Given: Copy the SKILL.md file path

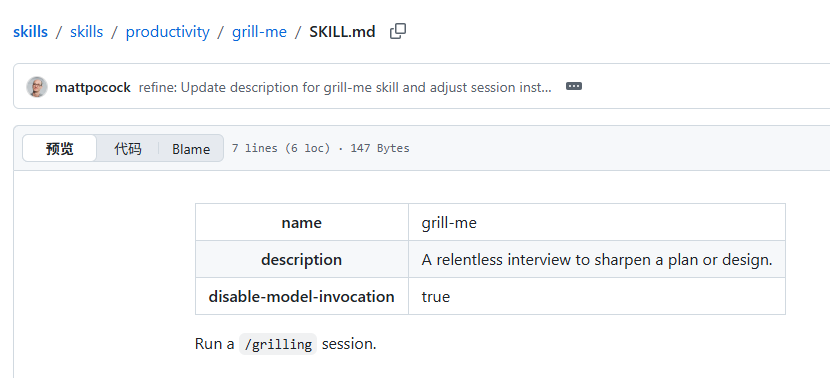Looking at the screenshot, I should coord(398,32).
